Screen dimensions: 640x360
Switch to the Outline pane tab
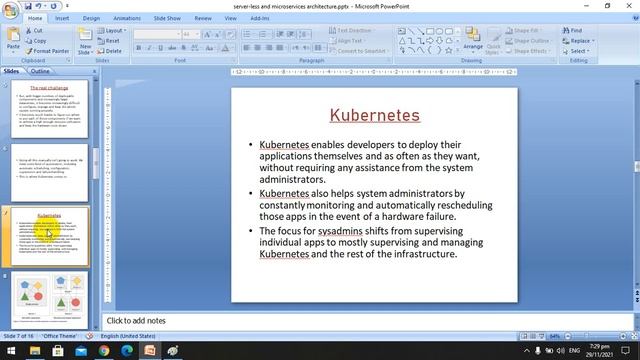40,71
